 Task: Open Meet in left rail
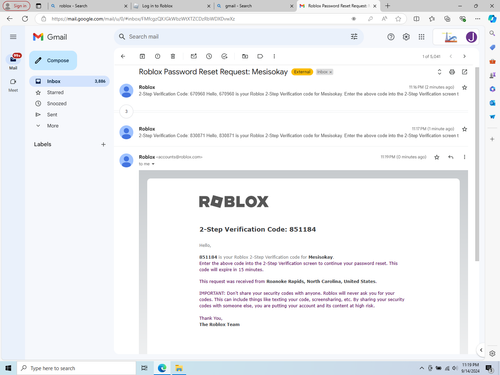(x=13, y=85)
